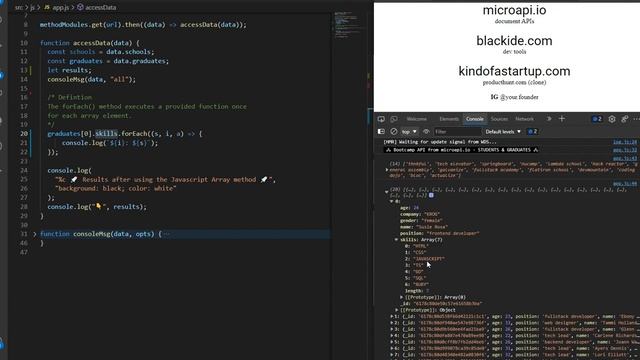640x360 pixels.
Task: Collapse the skills Array(7) node
Action: (396, 240)
